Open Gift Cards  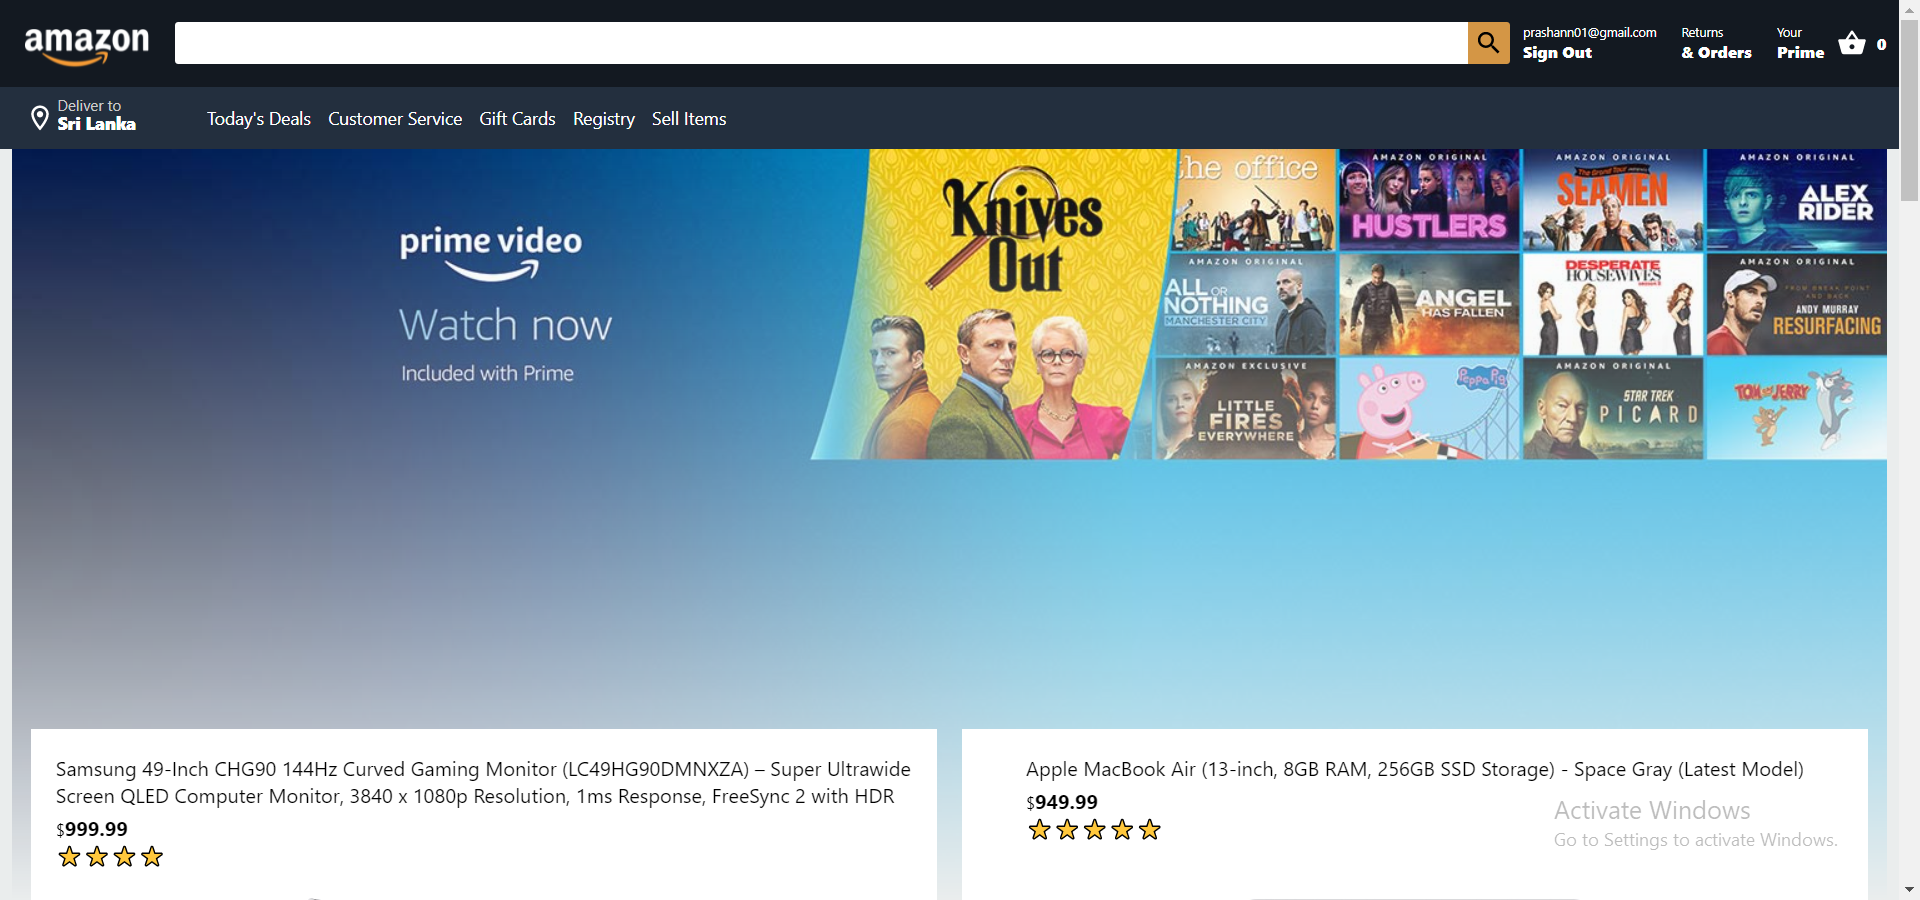[517, 119]
